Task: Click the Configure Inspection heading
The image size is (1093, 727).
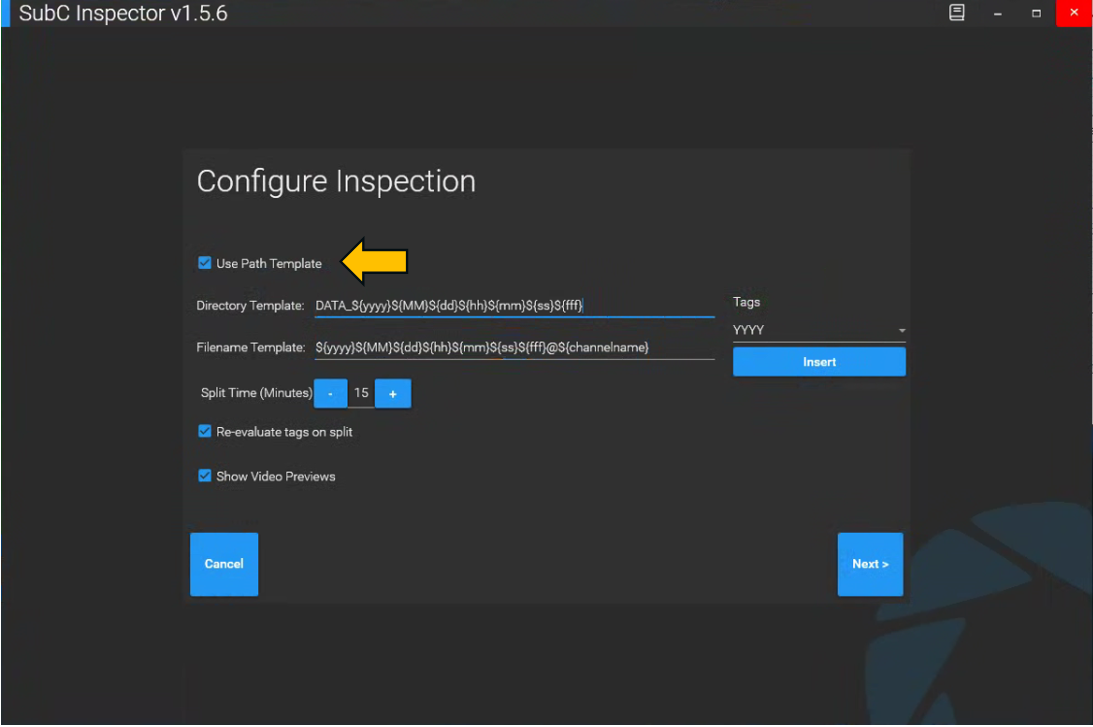Action: [x=336, y=182]
